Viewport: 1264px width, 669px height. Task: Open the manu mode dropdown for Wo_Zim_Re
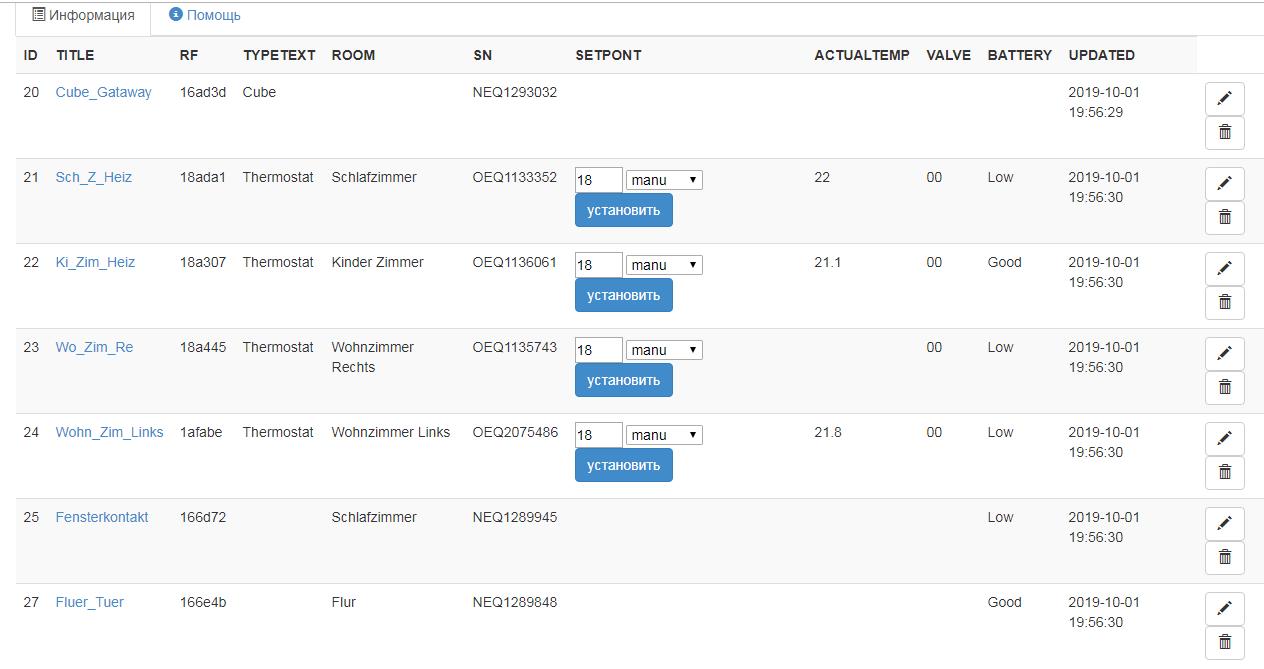664,350
